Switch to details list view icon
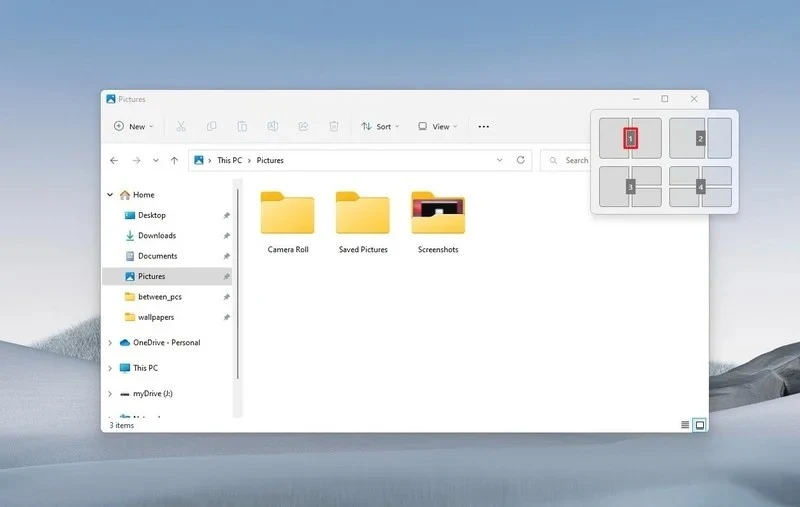This screenshot has width=800, height=507. point(685,425)
